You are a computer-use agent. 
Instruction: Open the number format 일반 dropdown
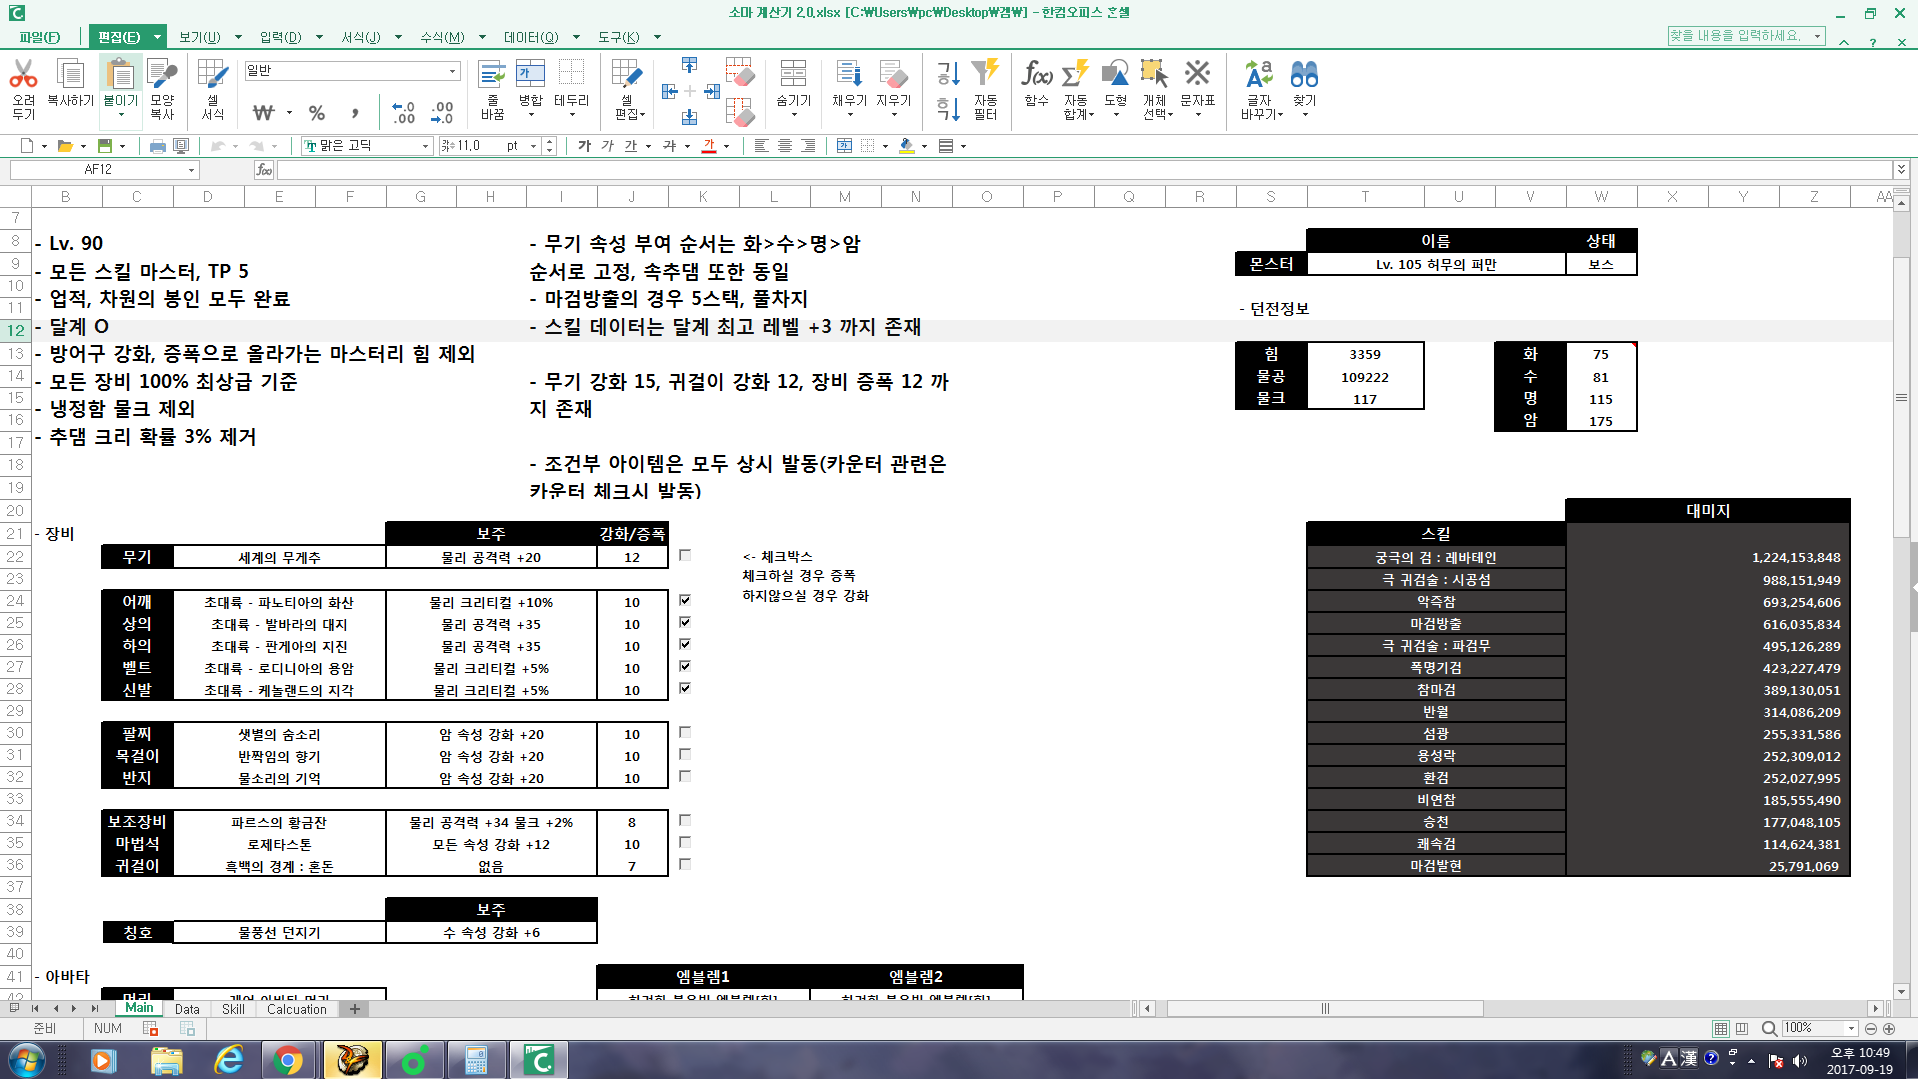[x=452, y=71]
